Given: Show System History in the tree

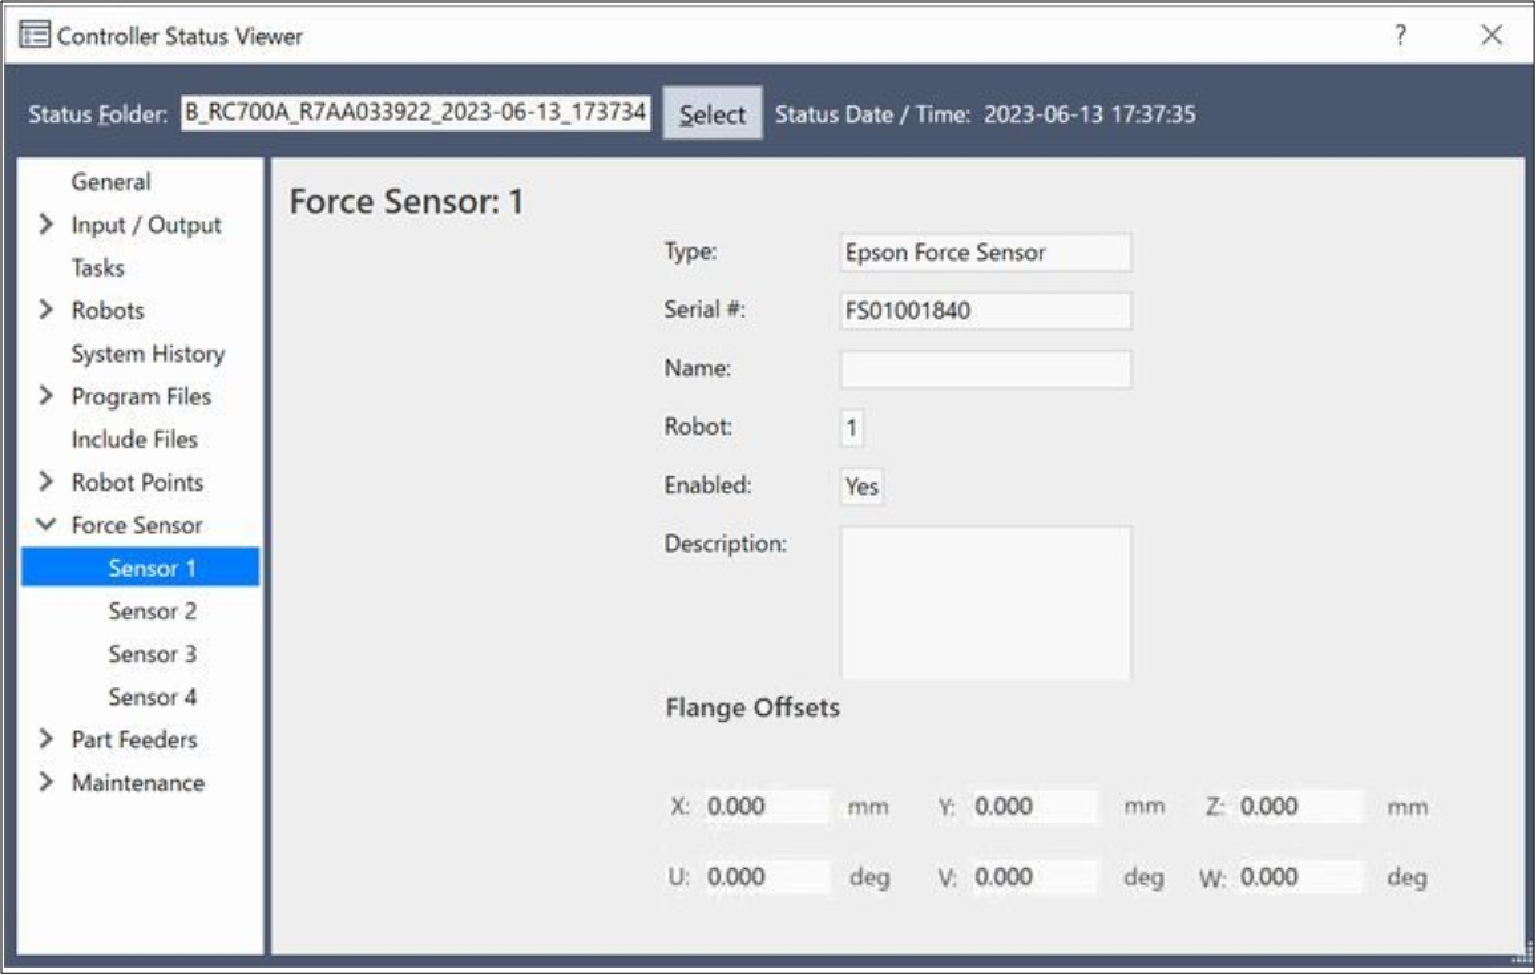Looking at the screenshot, I should click(x=148, y=354).
